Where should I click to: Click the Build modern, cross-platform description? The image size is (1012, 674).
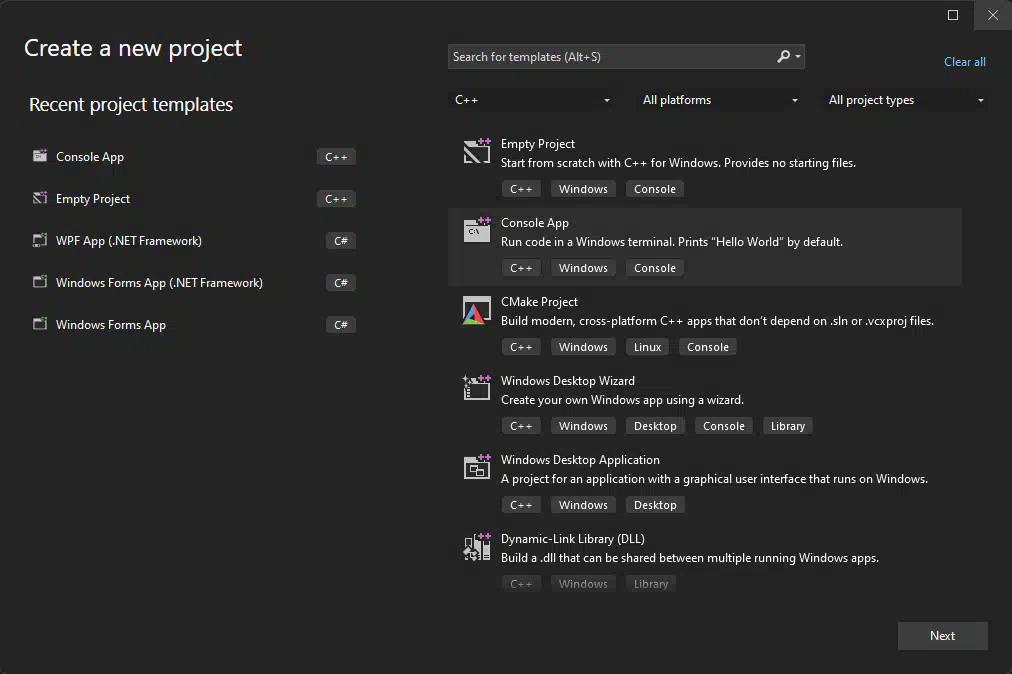pos(717,321)
